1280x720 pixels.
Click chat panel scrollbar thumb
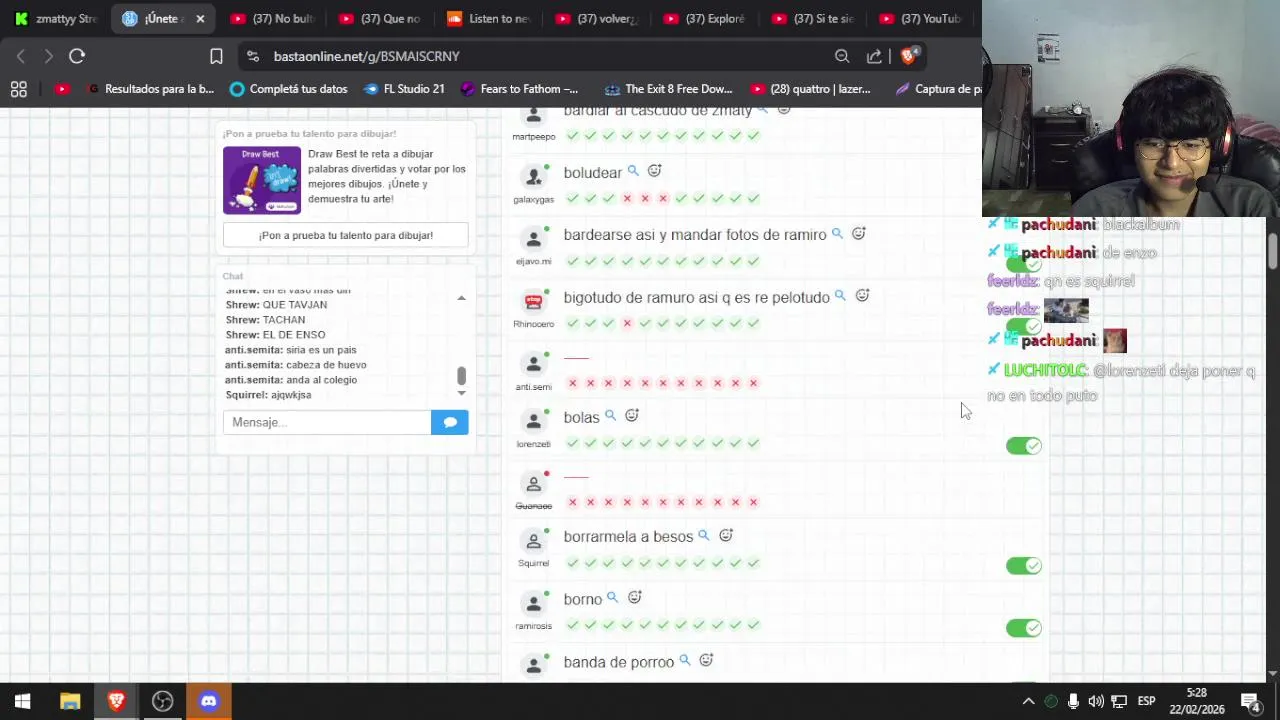pos(461,375)
